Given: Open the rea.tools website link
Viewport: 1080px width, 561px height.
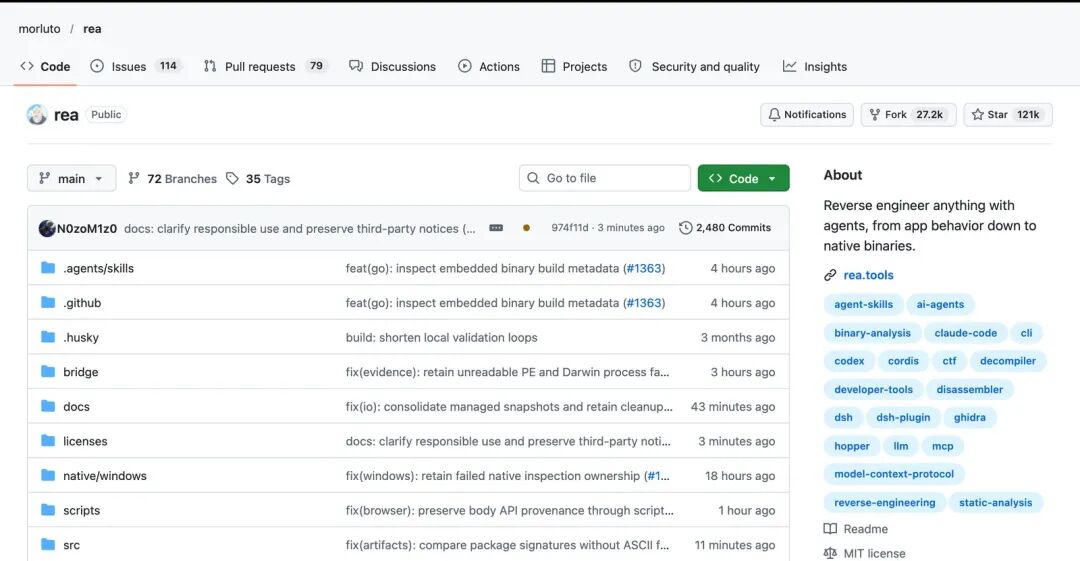Looking at the screenshot, I should click(x=869, y=275).
